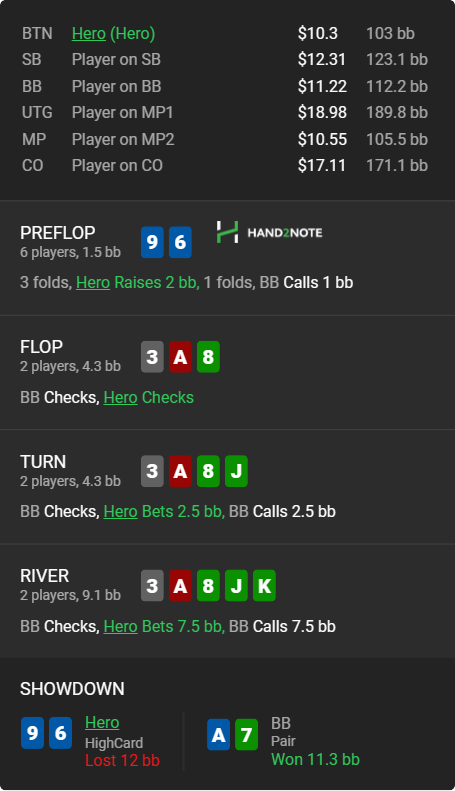This screenshot has height=791, width=455.
Task: Click BB's blue Ace card at showdown
Action: tap(218, 734)
